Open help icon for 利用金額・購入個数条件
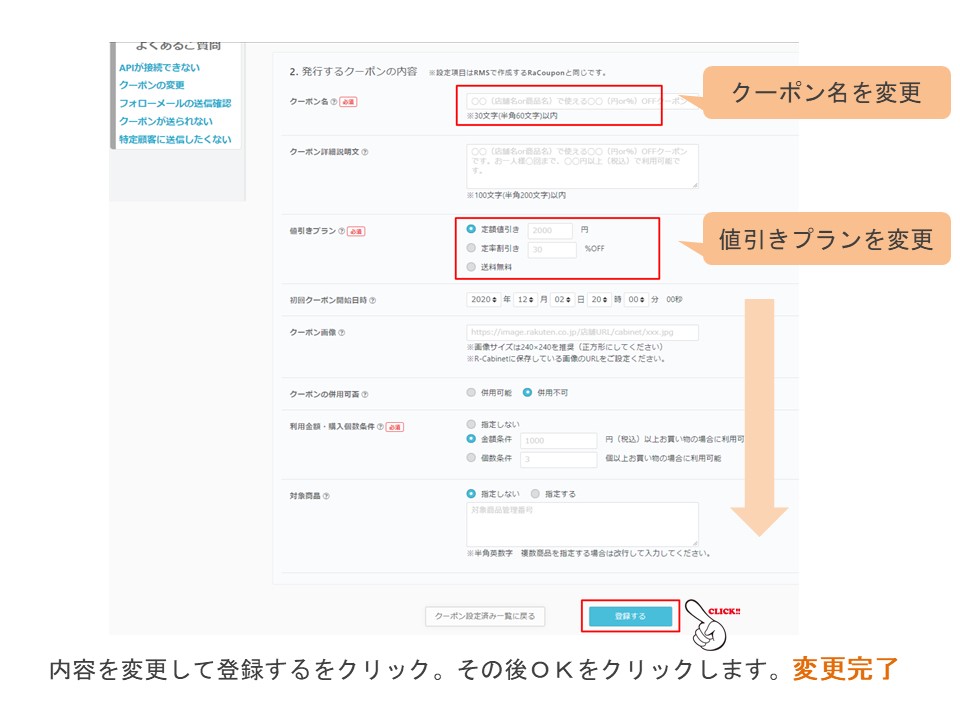This screenshot has width=960, height=720. 380,427
